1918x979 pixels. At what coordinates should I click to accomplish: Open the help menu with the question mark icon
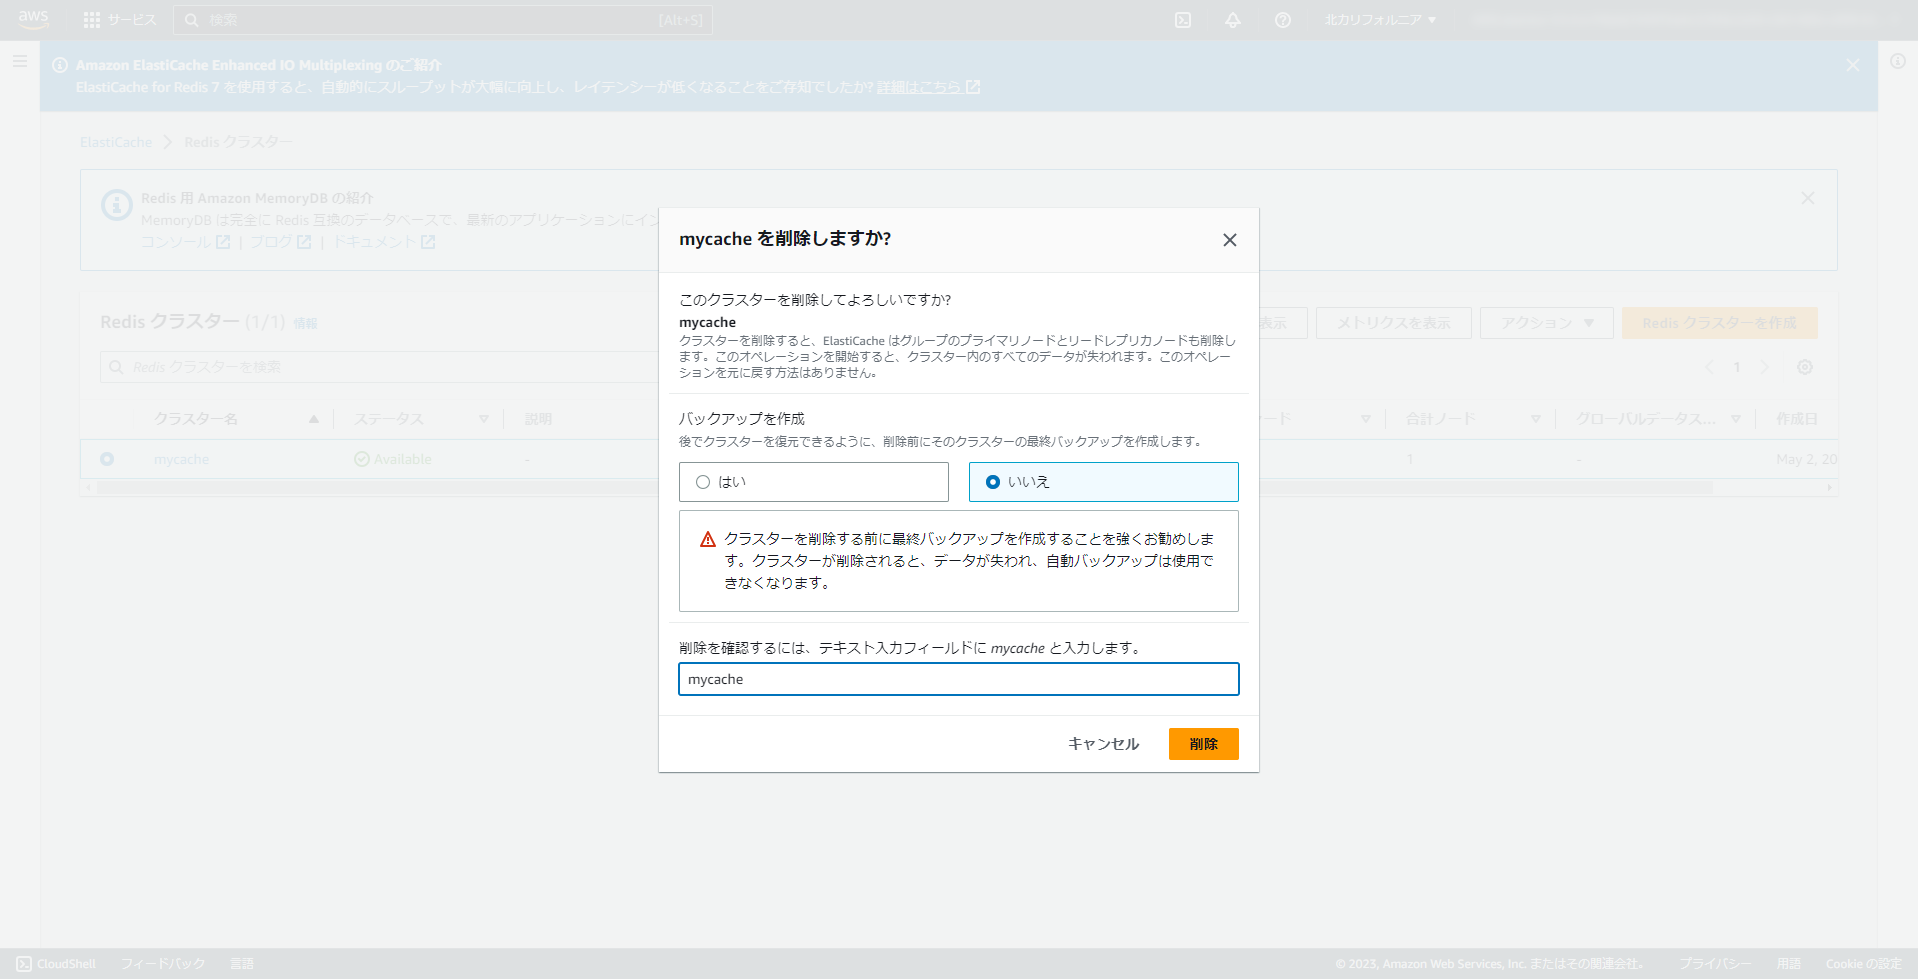pos(1283,20)
